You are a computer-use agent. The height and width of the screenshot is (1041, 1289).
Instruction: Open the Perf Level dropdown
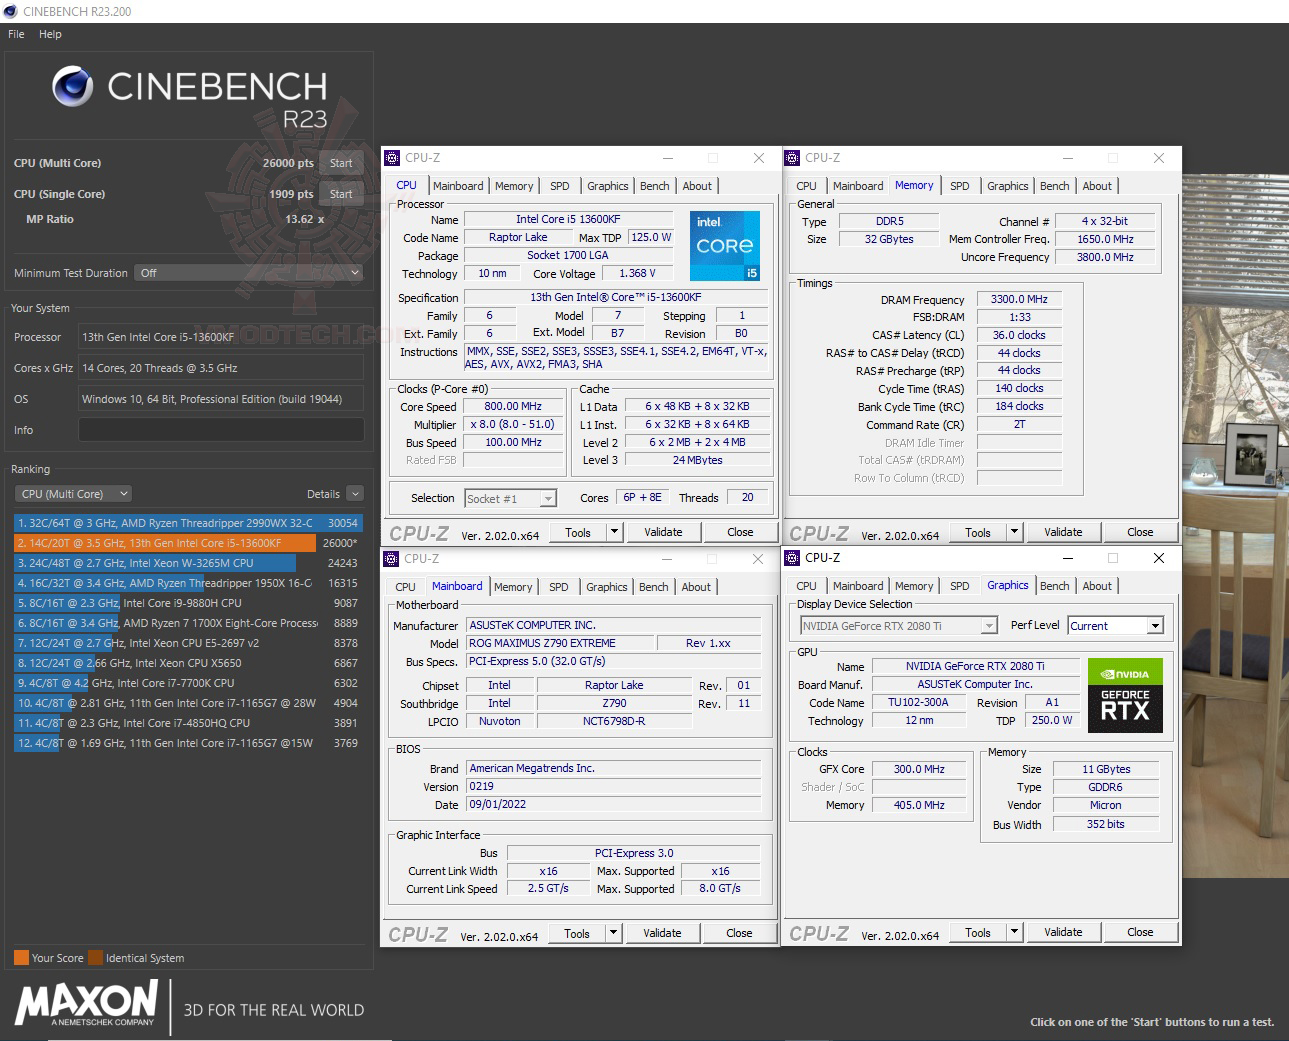click(1115, 626)
